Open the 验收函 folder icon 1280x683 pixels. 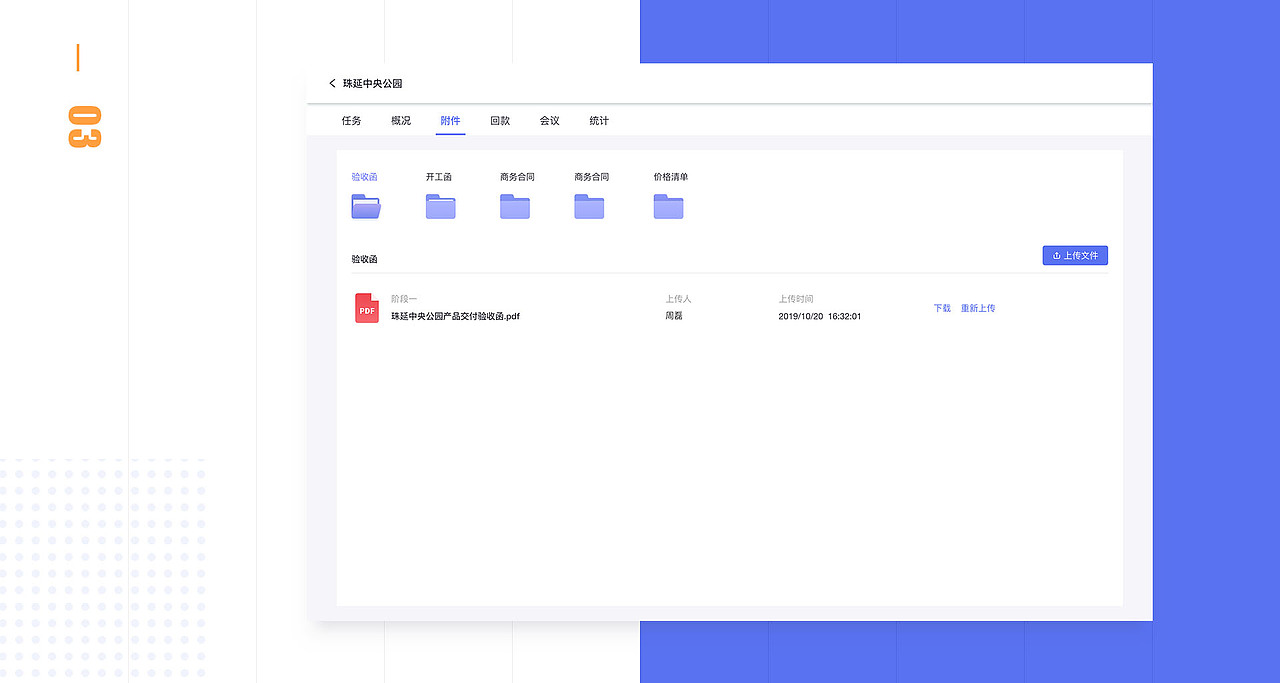click(366, 206)
